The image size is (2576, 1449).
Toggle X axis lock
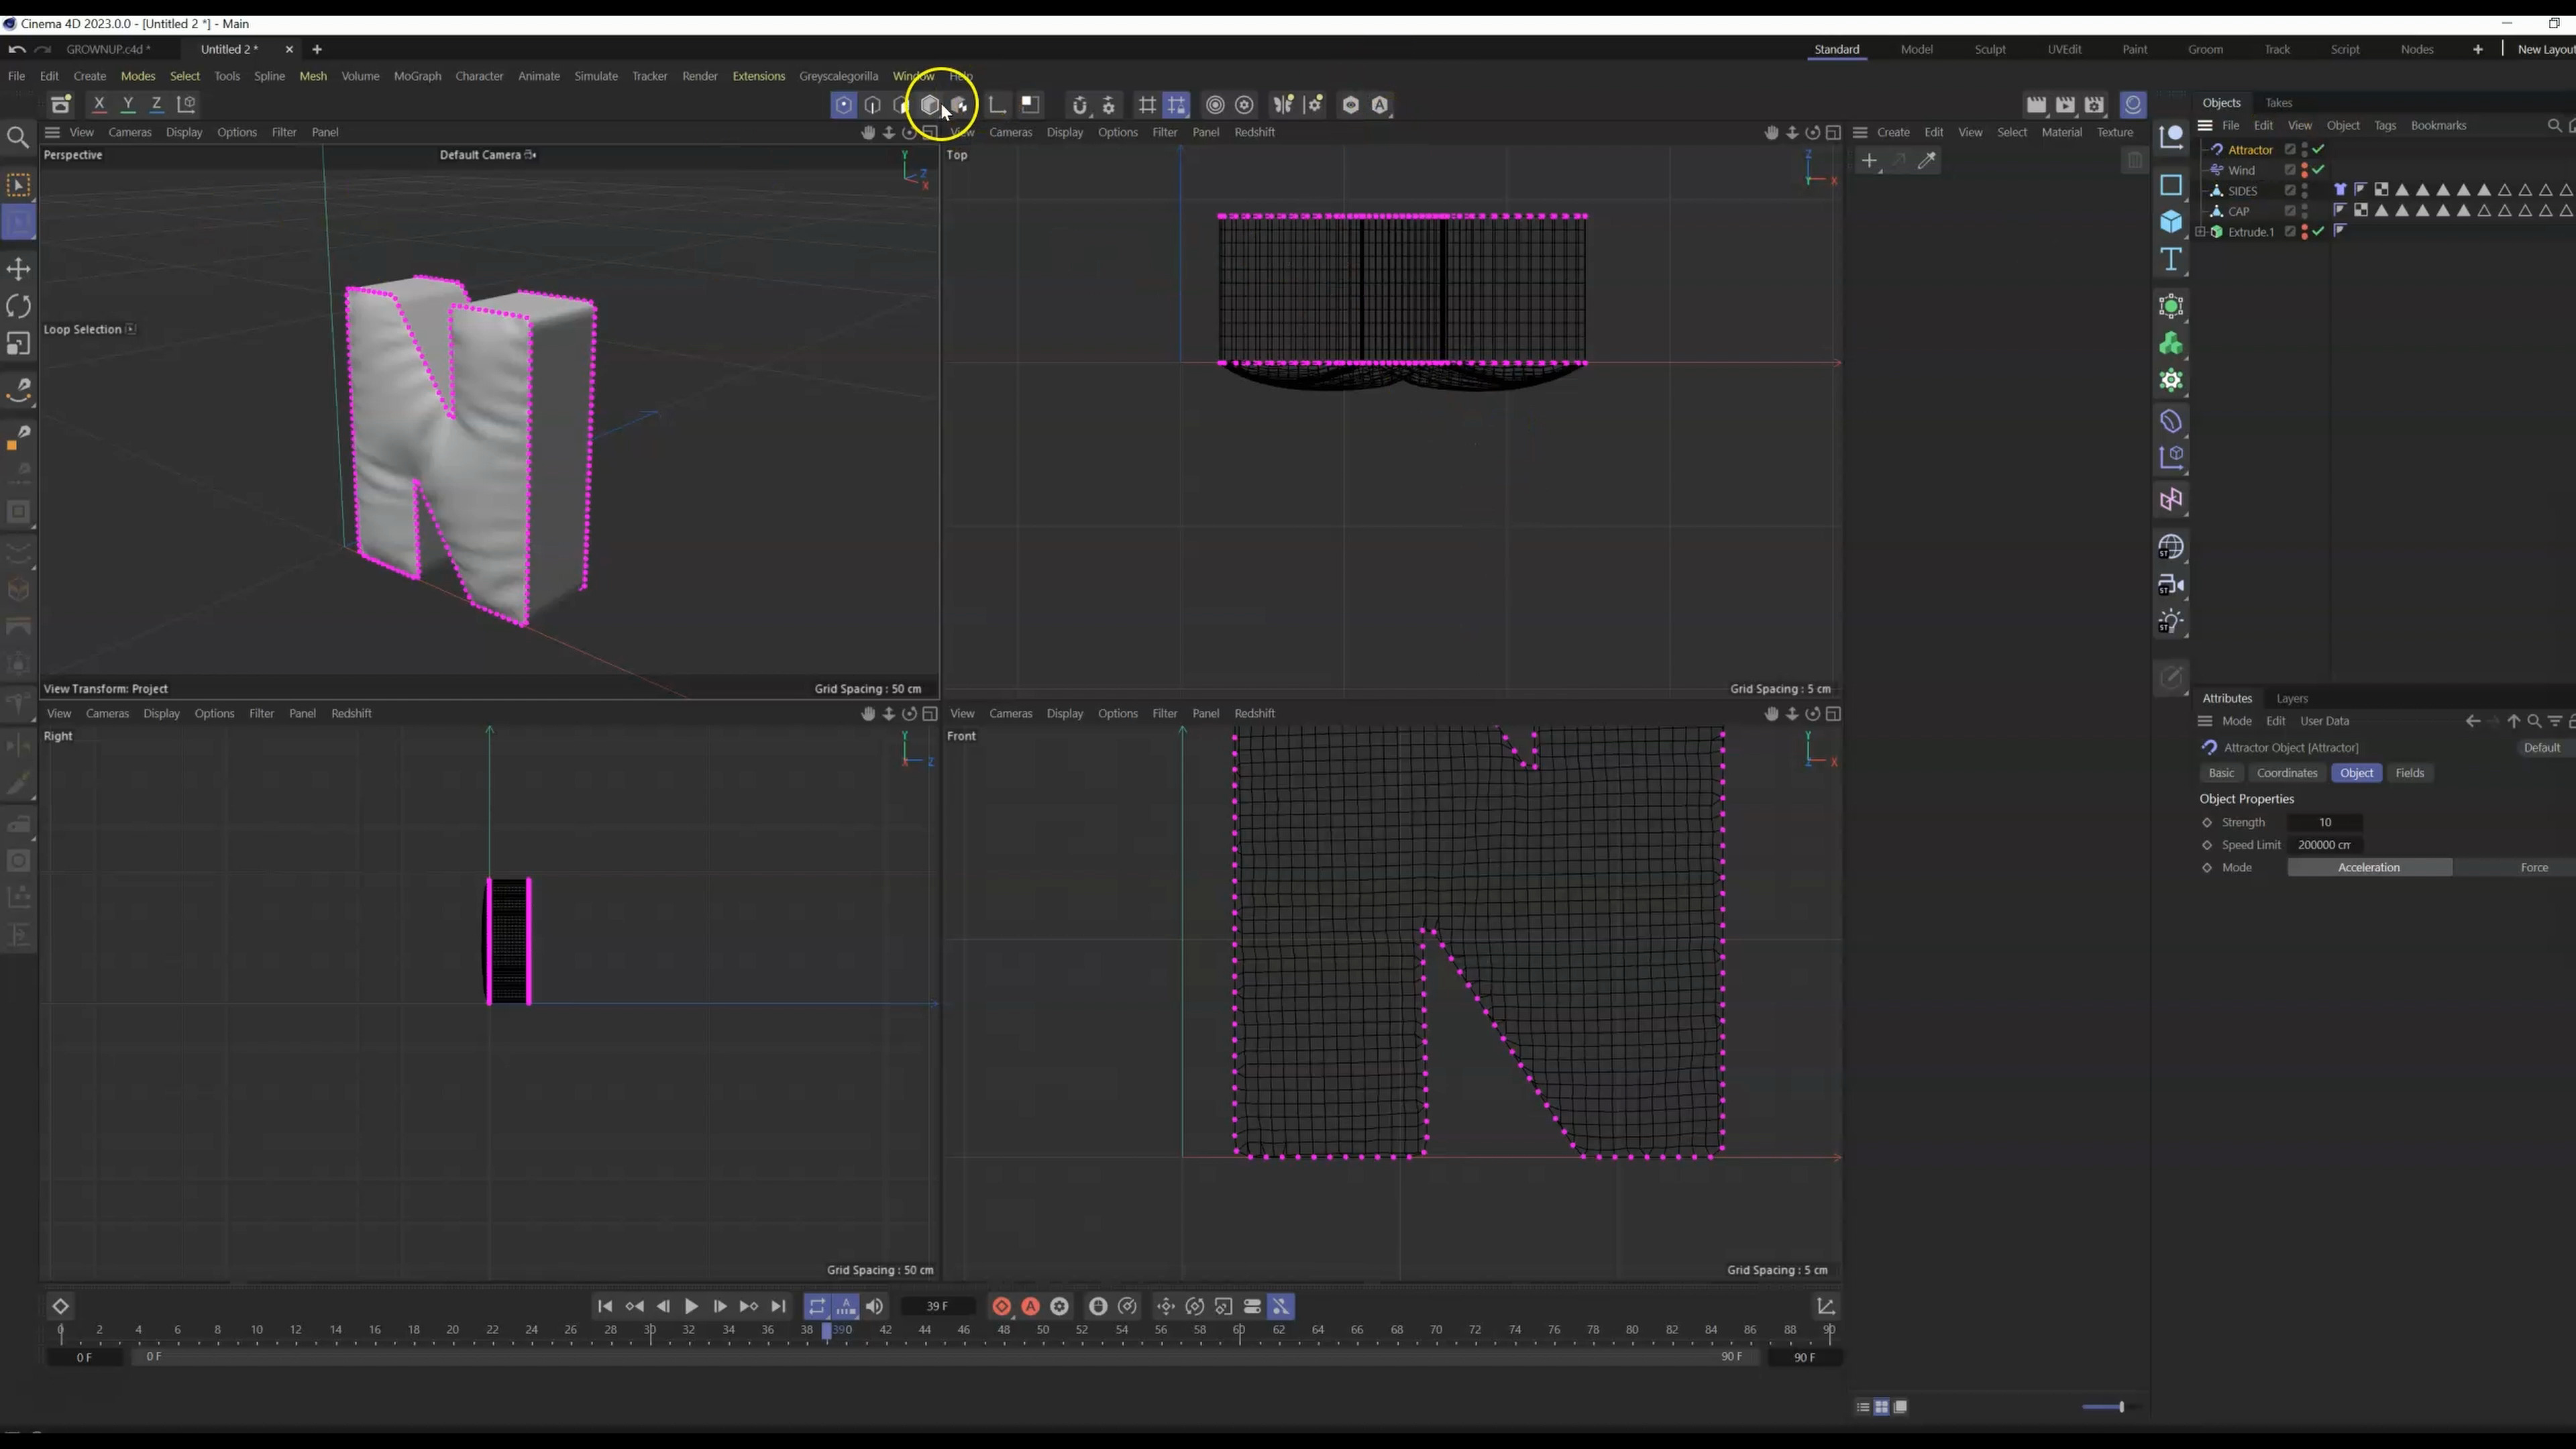(99, 104)
